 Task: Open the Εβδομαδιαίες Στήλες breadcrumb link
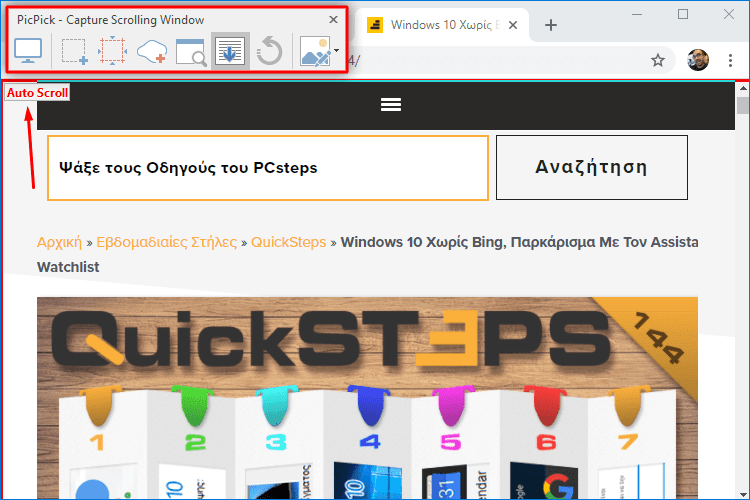[x=166, y=242]
